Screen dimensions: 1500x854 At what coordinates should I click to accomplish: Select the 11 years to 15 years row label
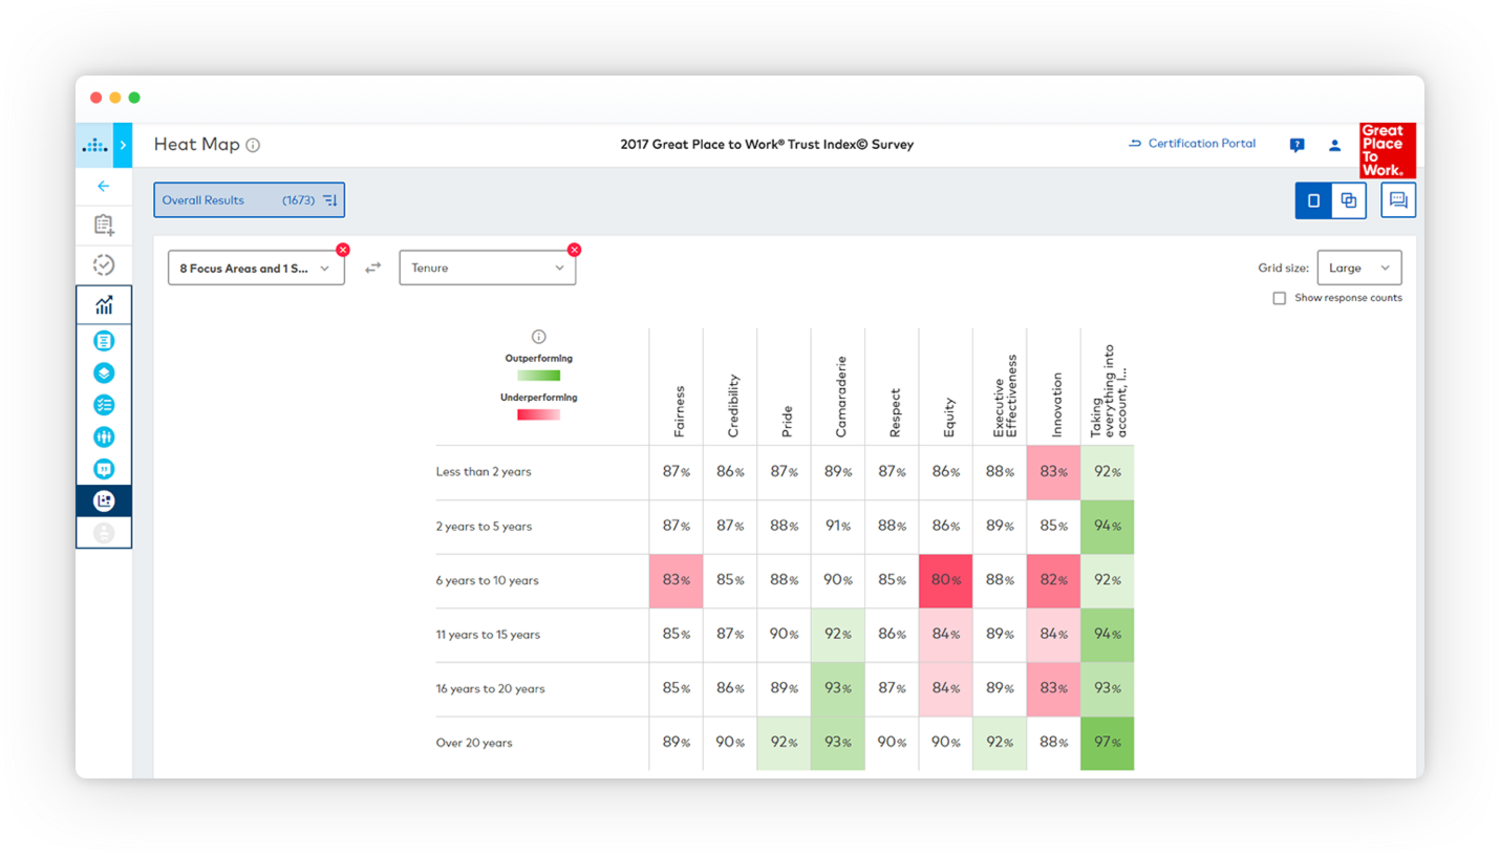coord(488,634)
